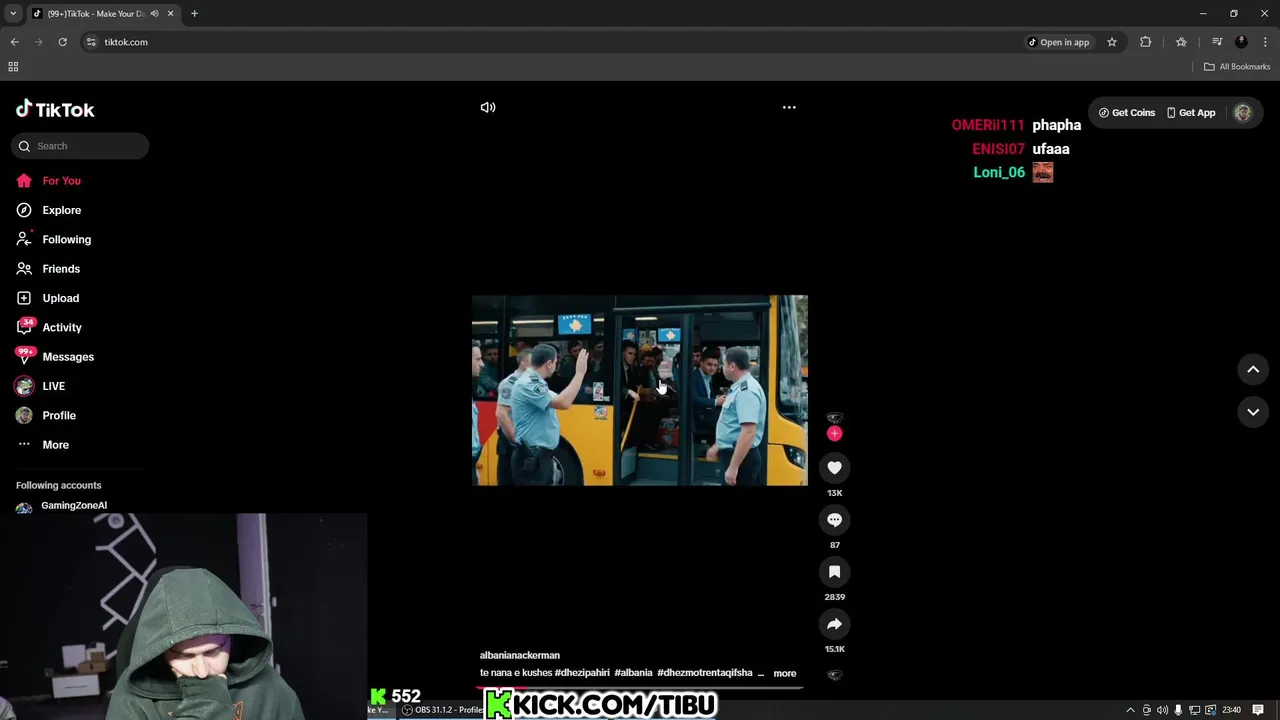Open the OBS 31.1.2 taskbar window
This screenshot has width=1280, height=720.
(441, 710)
